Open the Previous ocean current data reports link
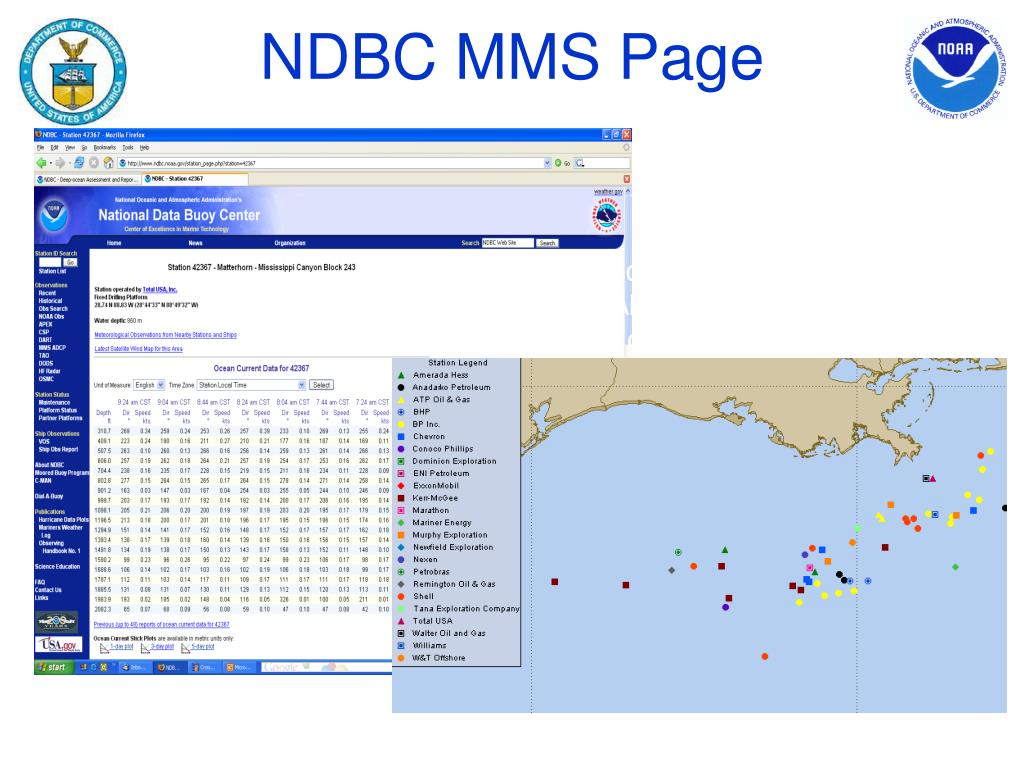 [161, 625]
